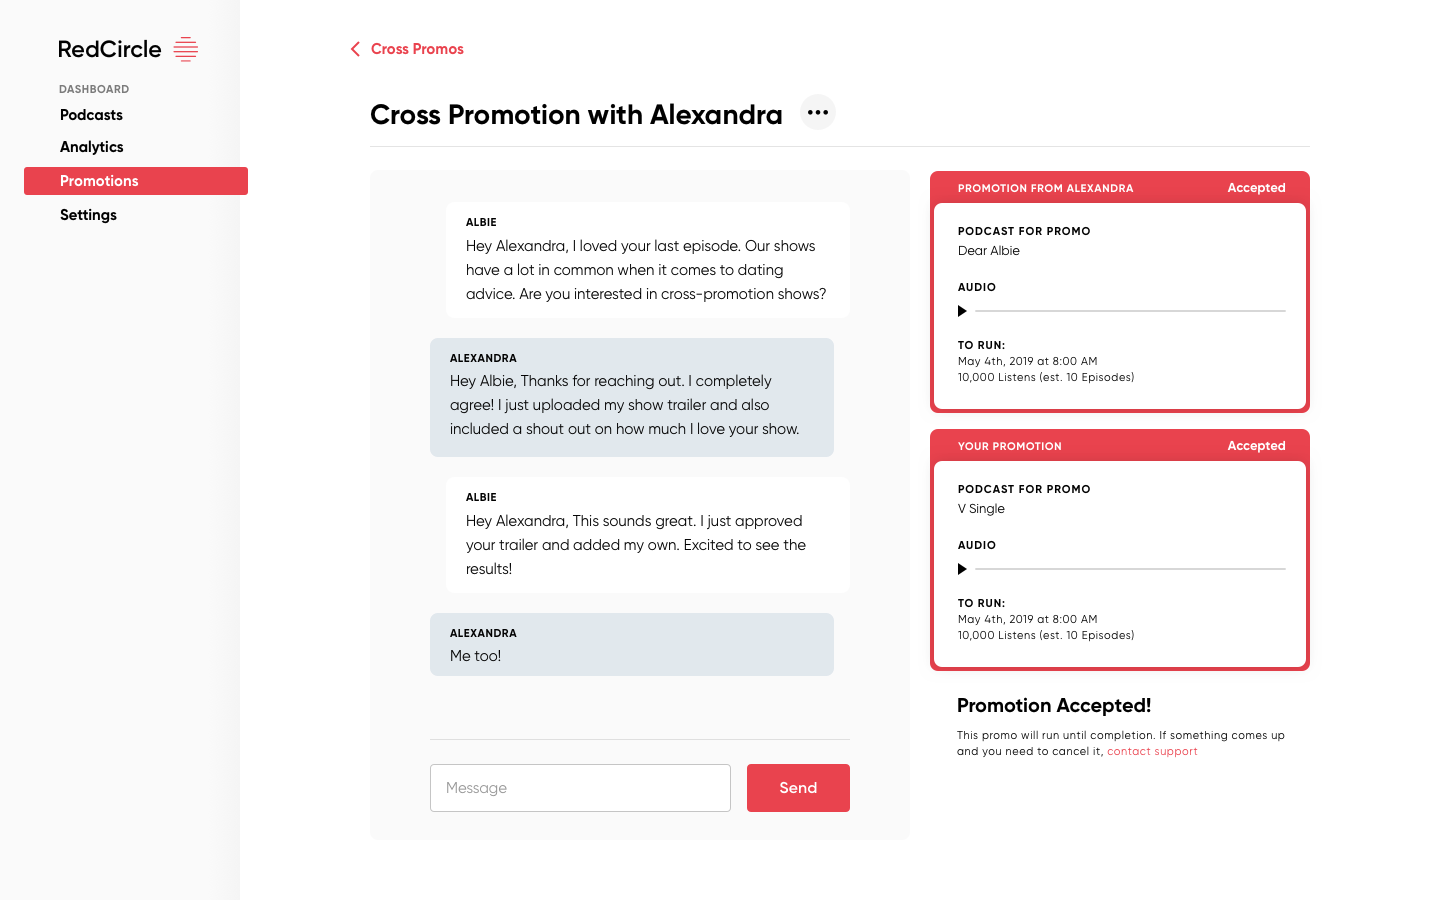Click the back chevron beside Cross Promos
This screenshot has width=1440, height=900.
tap(355, 49)
